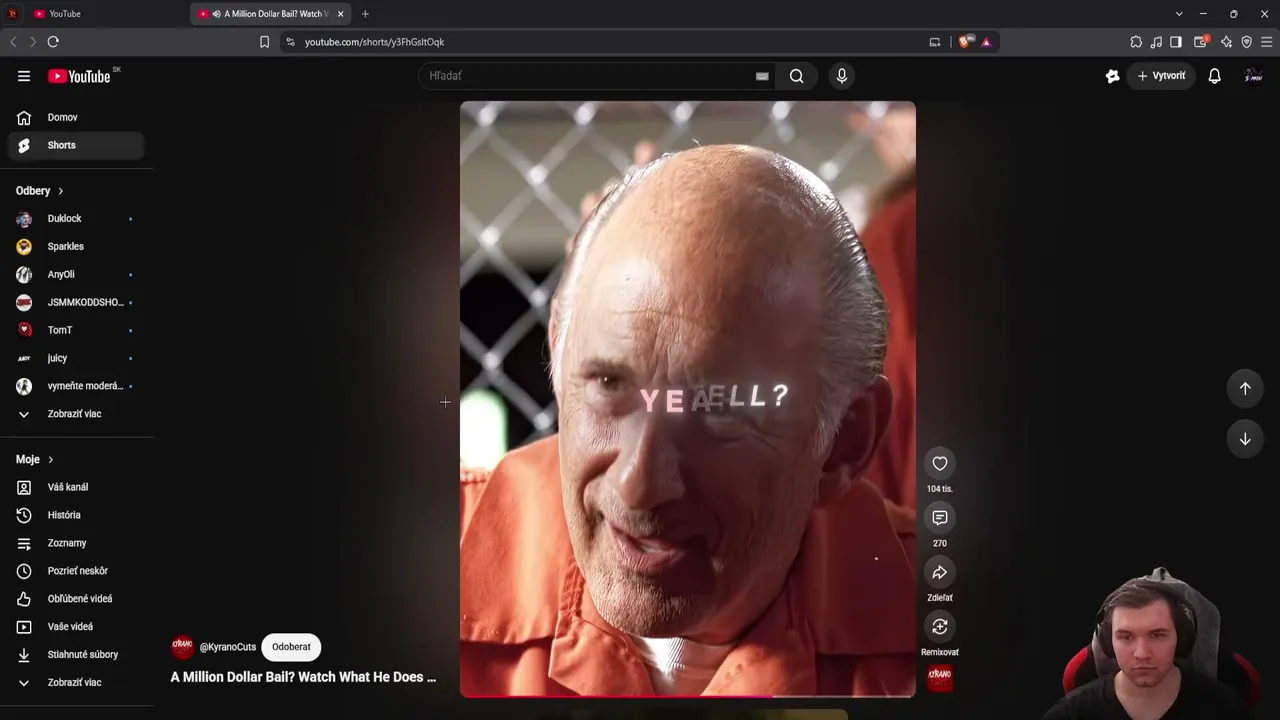Open the short's sound source thumbnail
1280x720 pixels.
coord(940,679)
